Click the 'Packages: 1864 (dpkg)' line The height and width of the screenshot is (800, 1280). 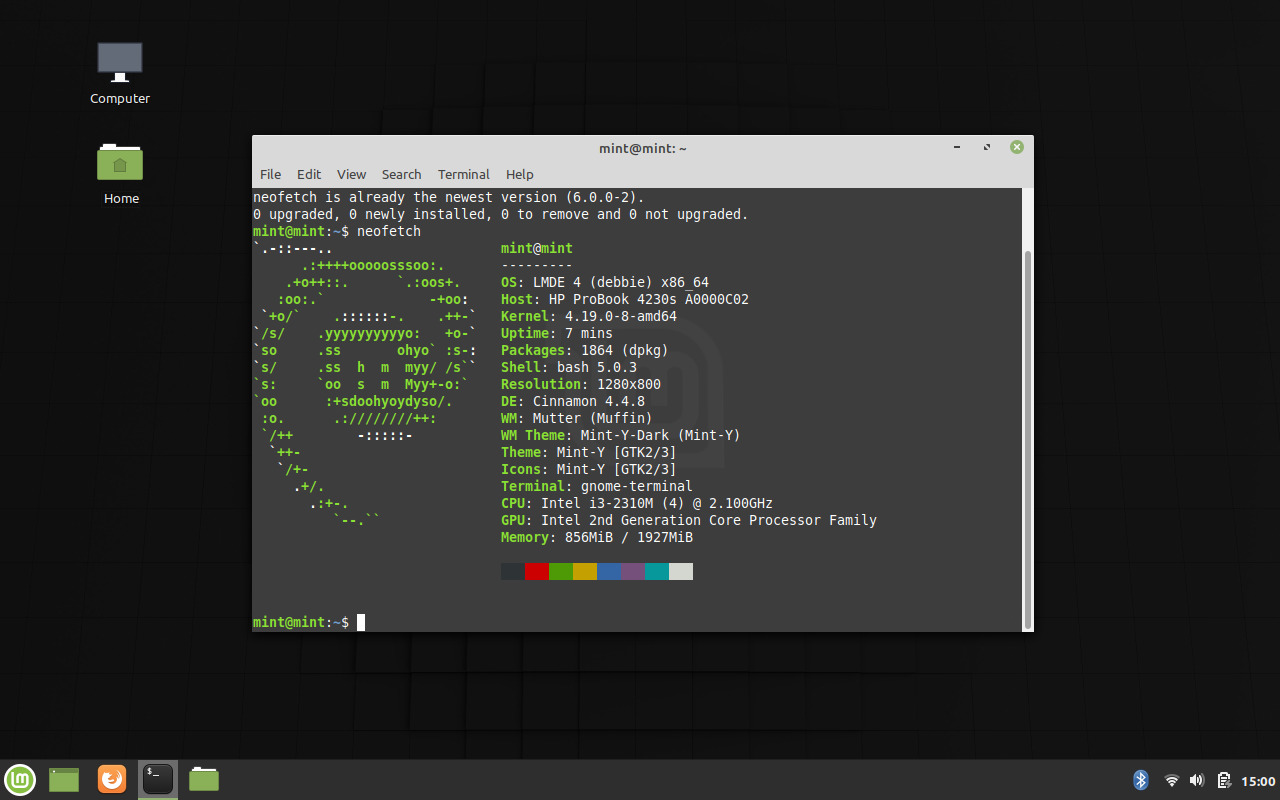point(585,350)
